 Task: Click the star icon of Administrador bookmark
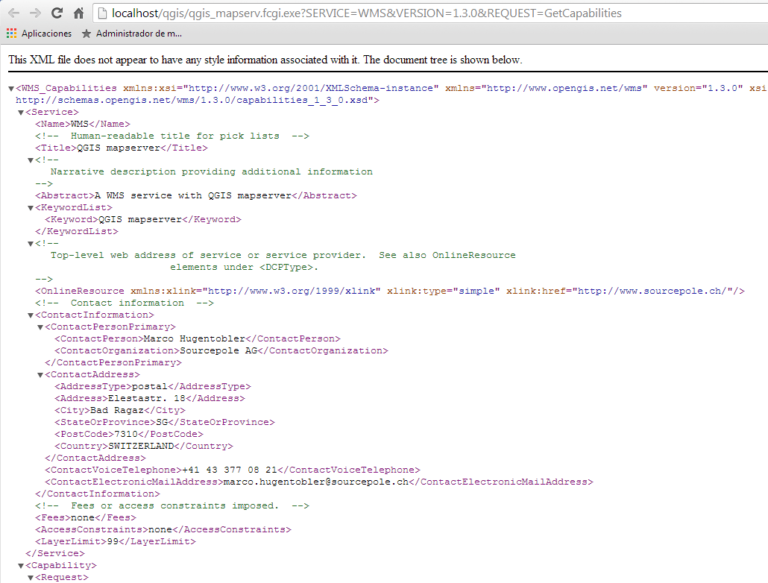coord(86,34)
